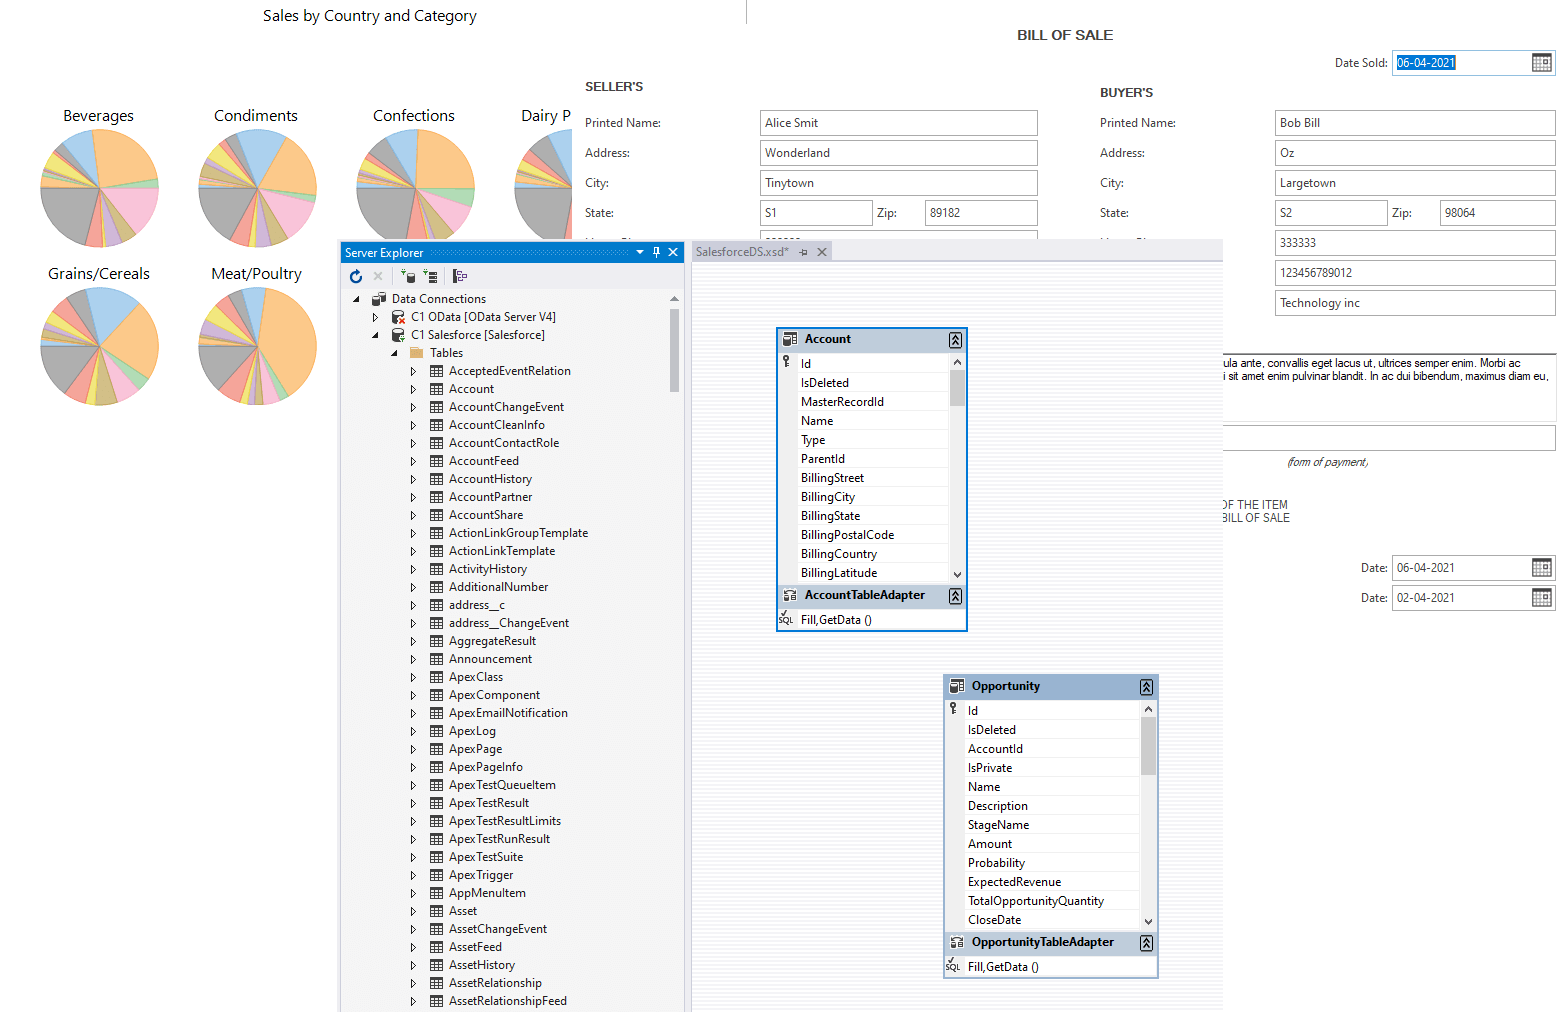
Task: Pin the SalesforceDS.xsd document tab
Action: click(803, 252)
